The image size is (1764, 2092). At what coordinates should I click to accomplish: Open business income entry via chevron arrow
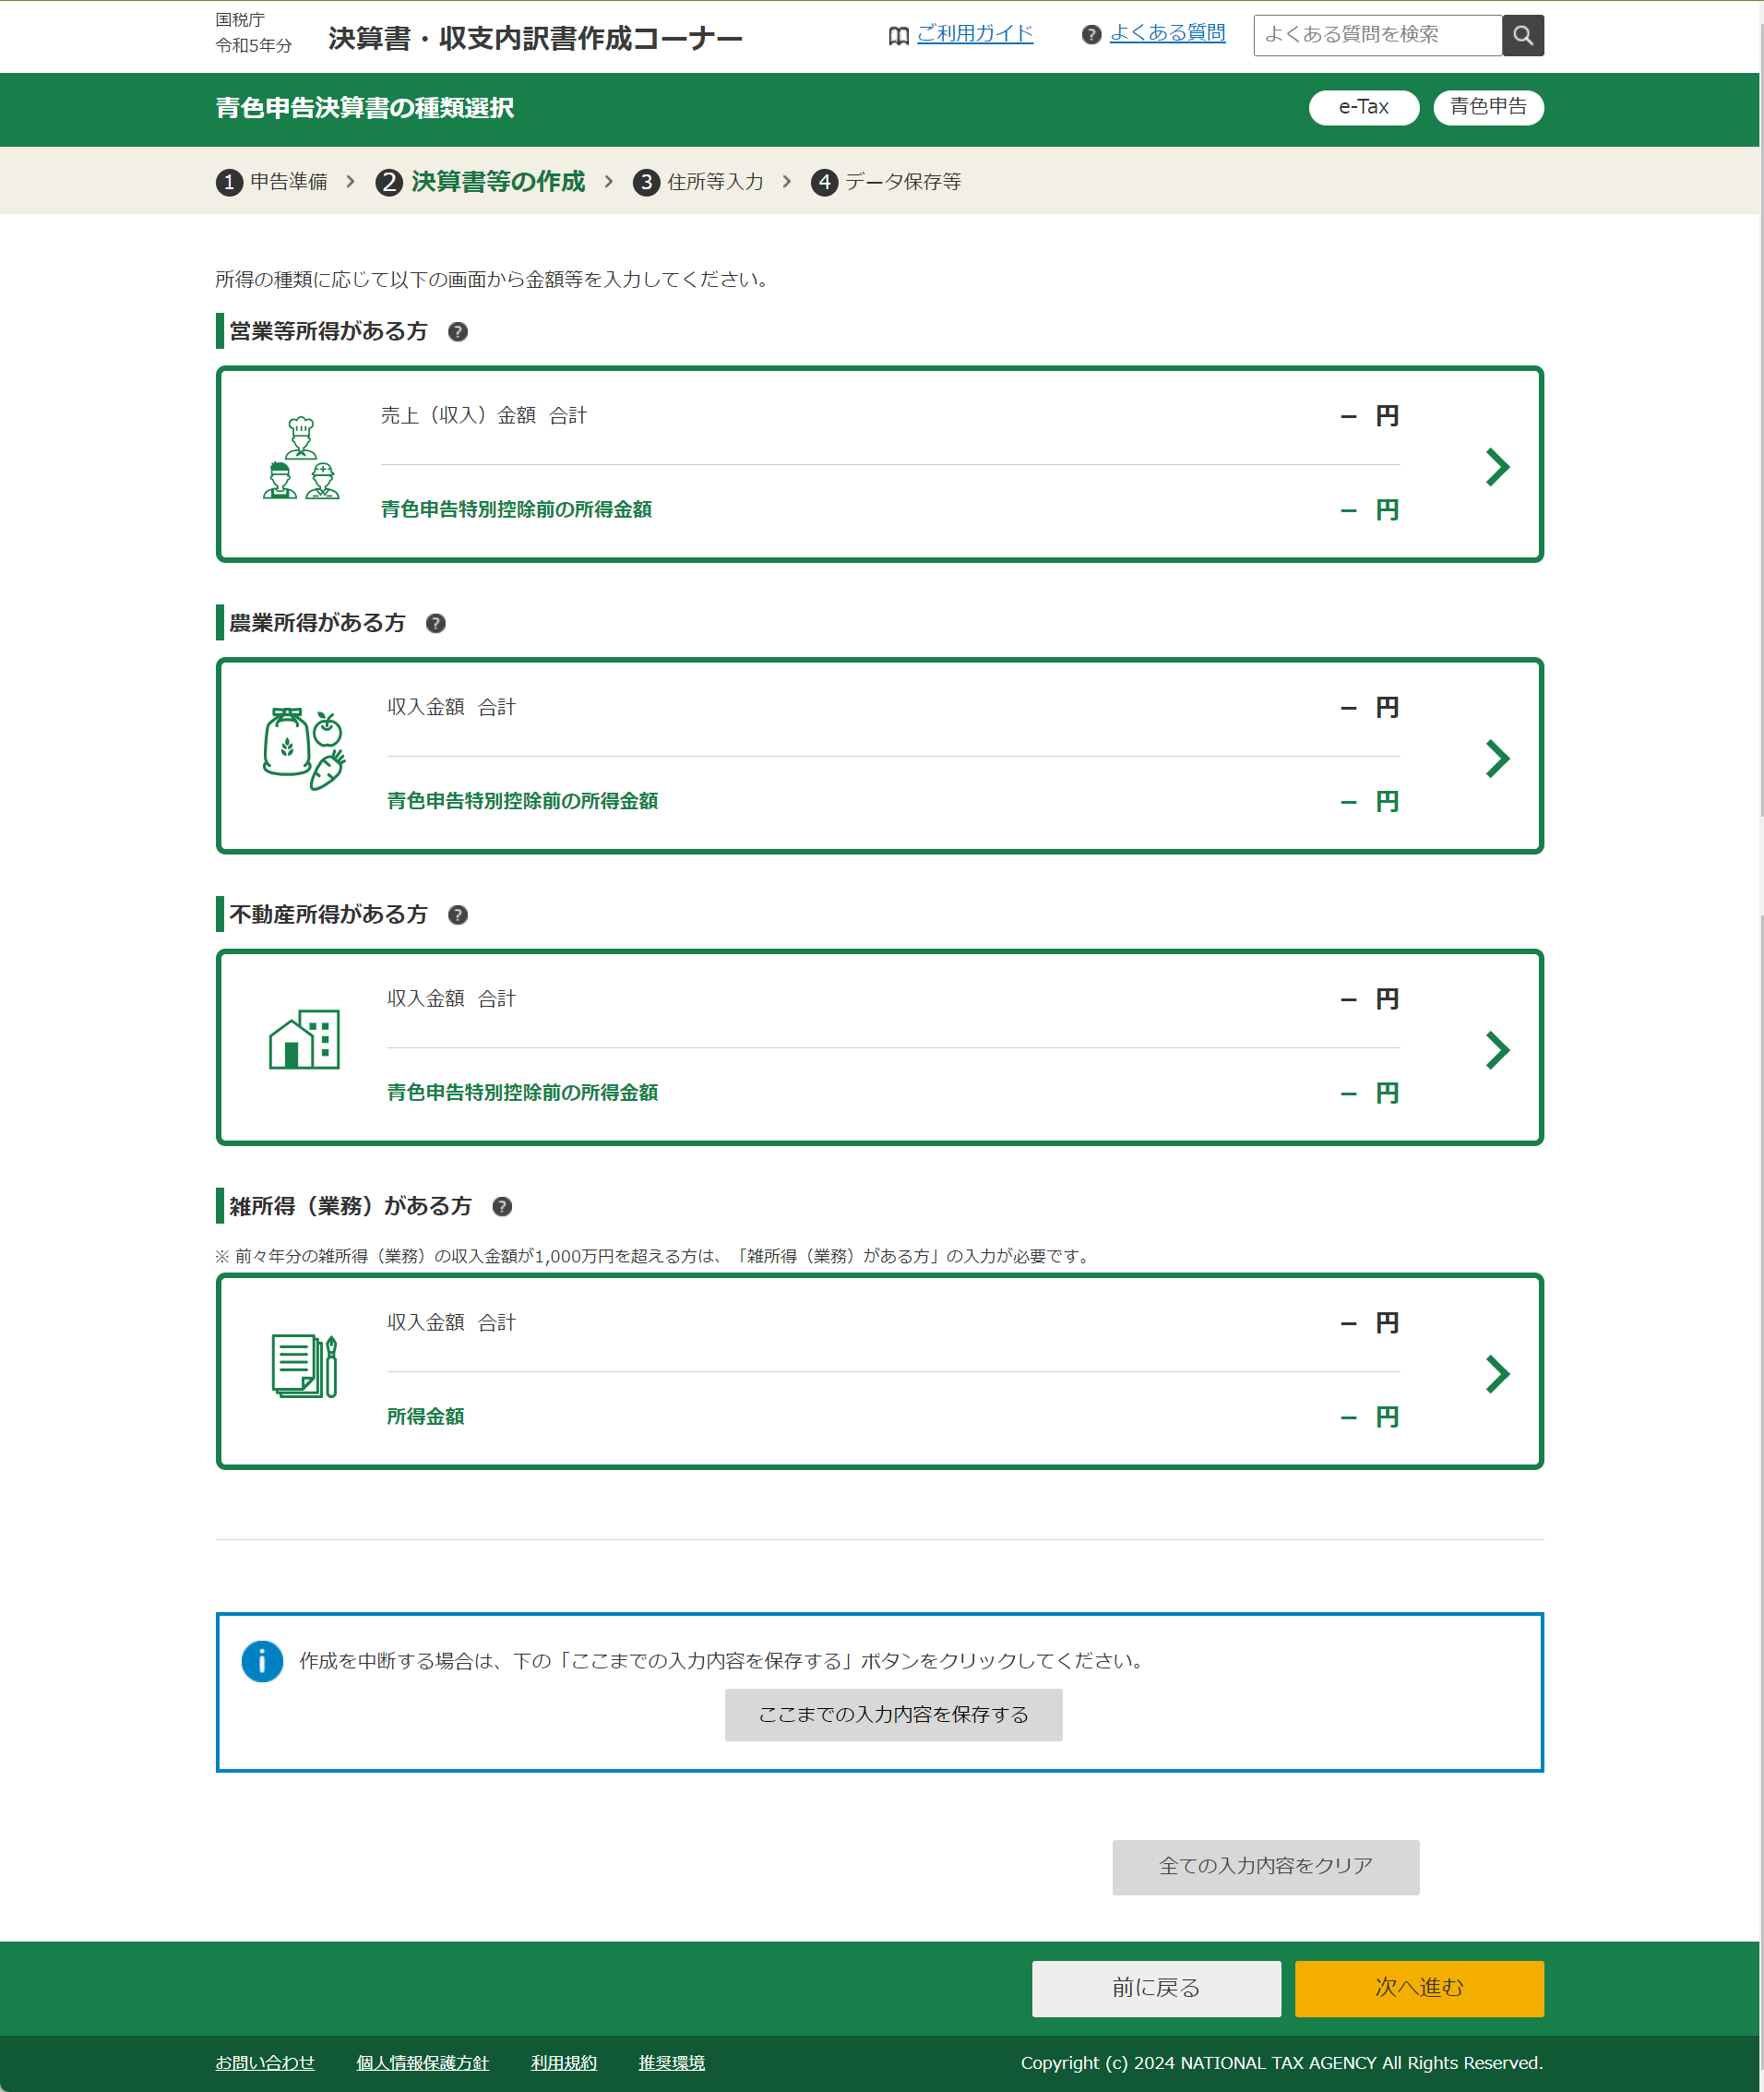[x=1496, y=467]
